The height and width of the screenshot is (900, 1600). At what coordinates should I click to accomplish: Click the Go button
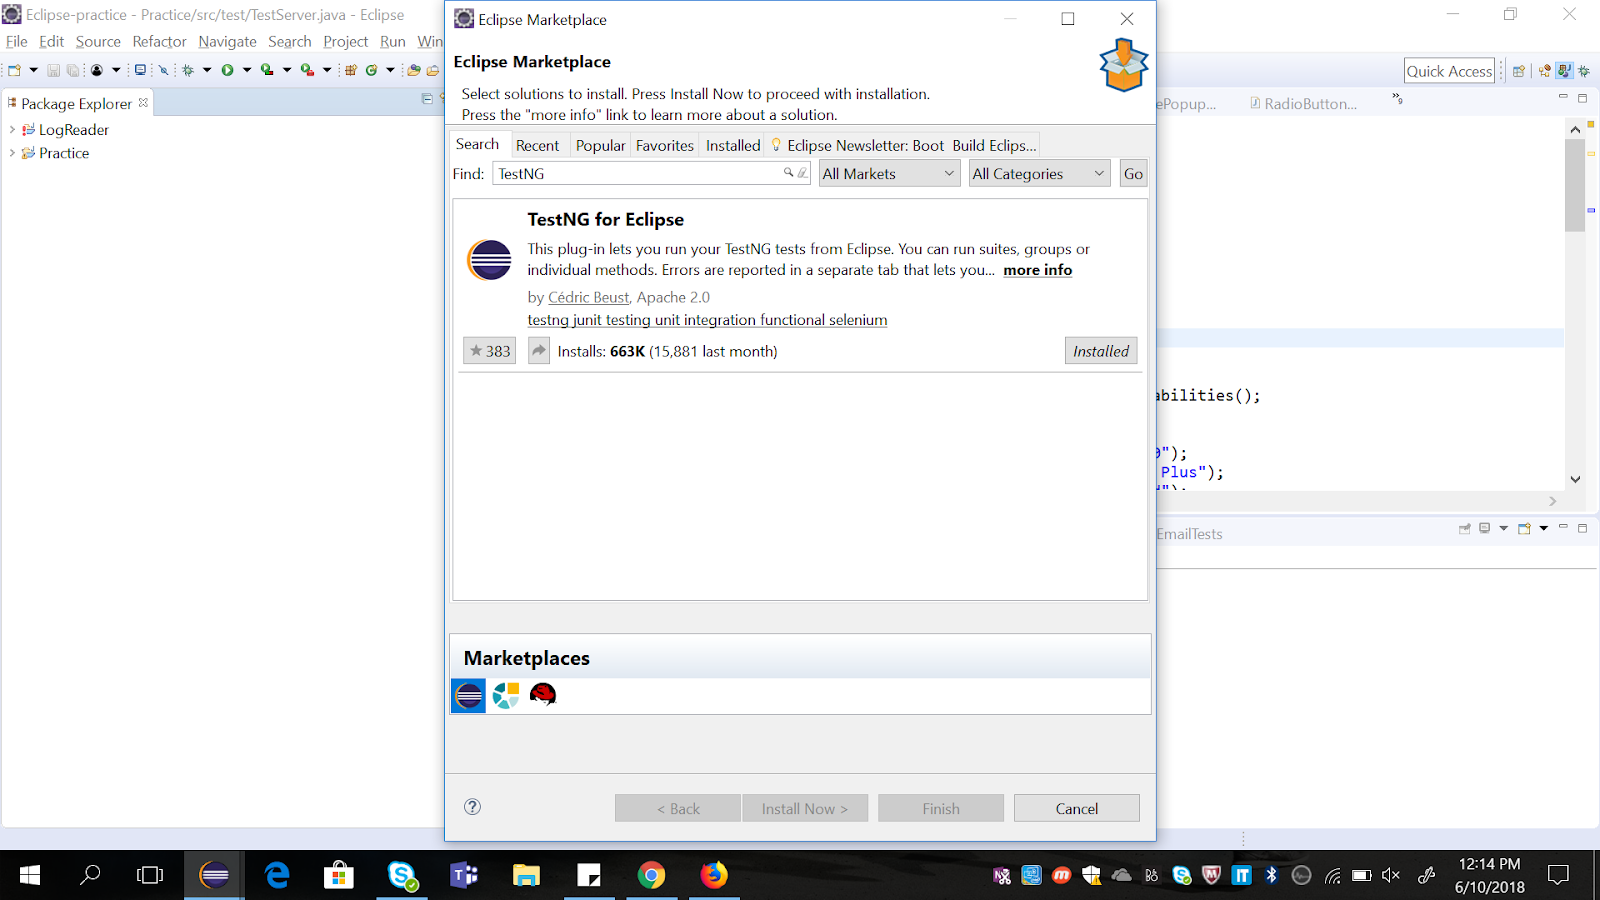coord(1133,174)
